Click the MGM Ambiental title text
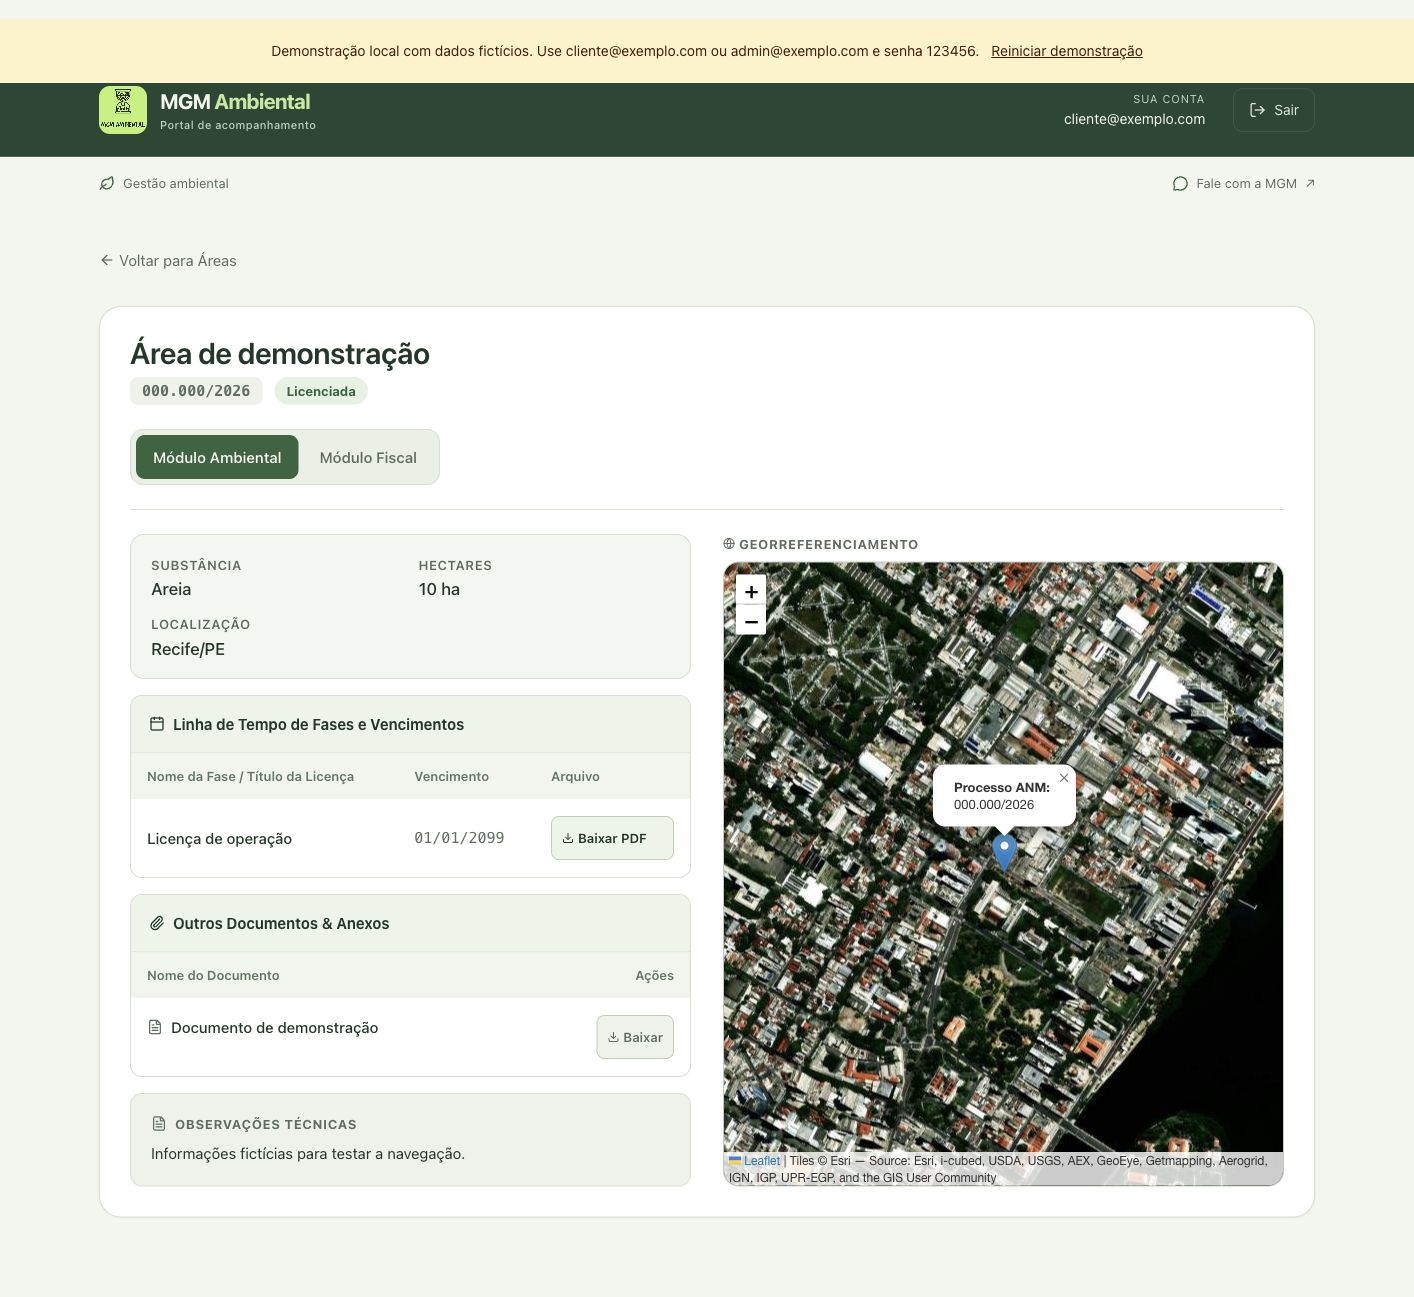The width and height of the screenshot is (1414, 1297). (235, 102)
